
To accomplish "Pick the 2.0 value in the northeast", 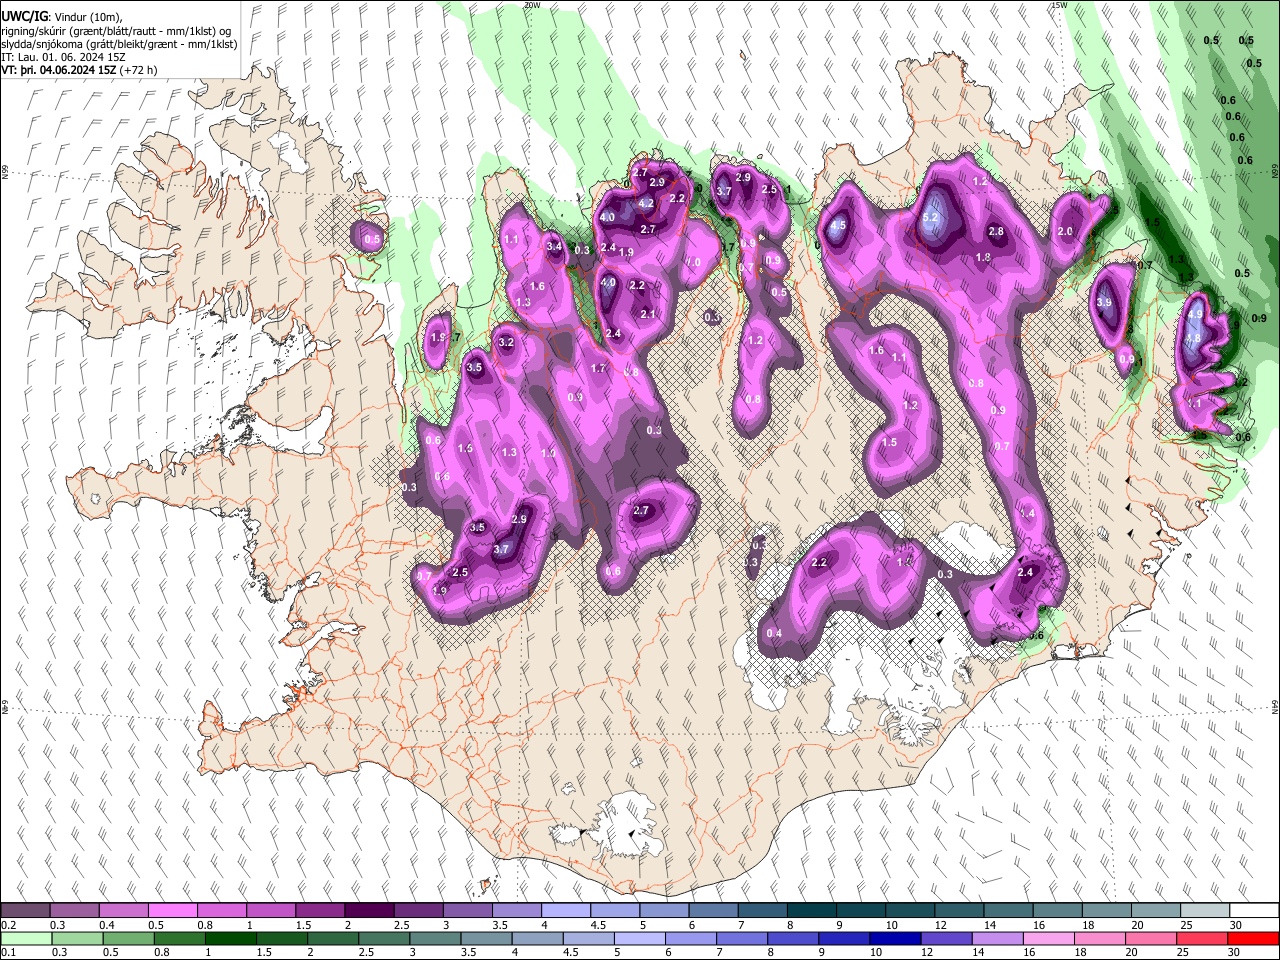I will coord(1065,231).
